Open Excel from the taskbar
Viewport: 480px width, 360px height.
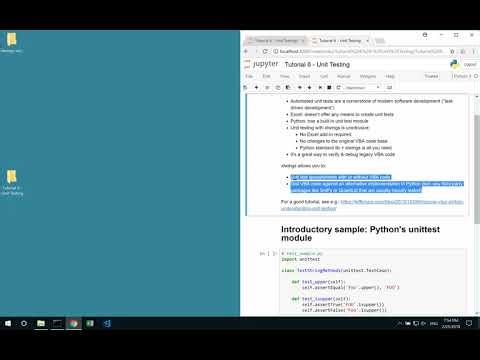90,323
